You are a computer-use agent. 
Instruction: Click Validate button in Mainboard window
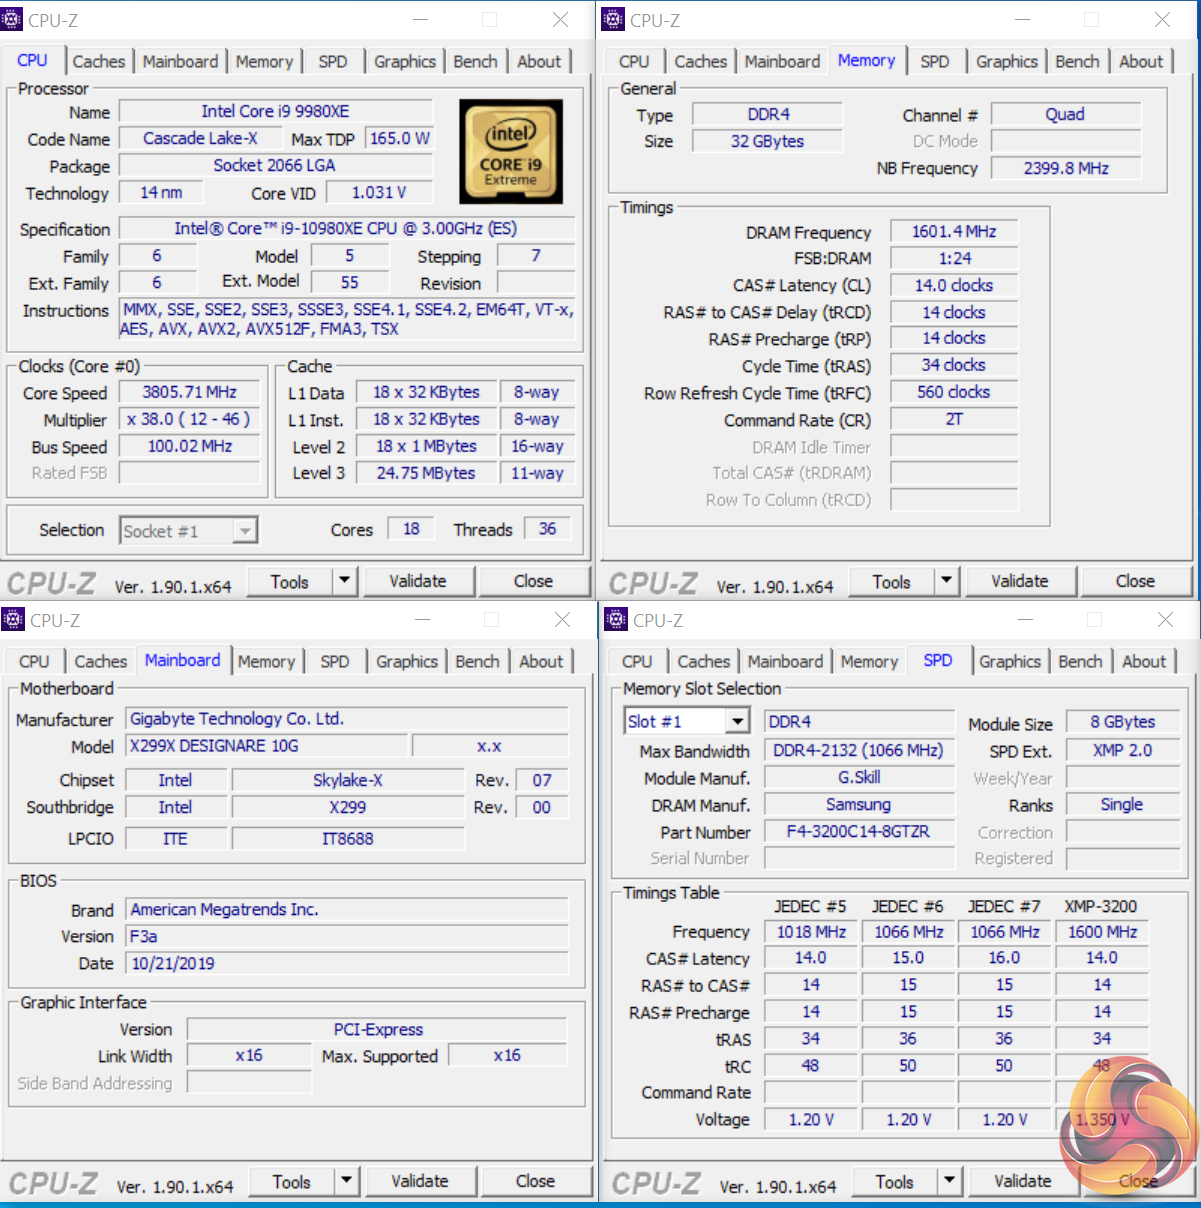pyautogui.click(x=420, y=1181)
